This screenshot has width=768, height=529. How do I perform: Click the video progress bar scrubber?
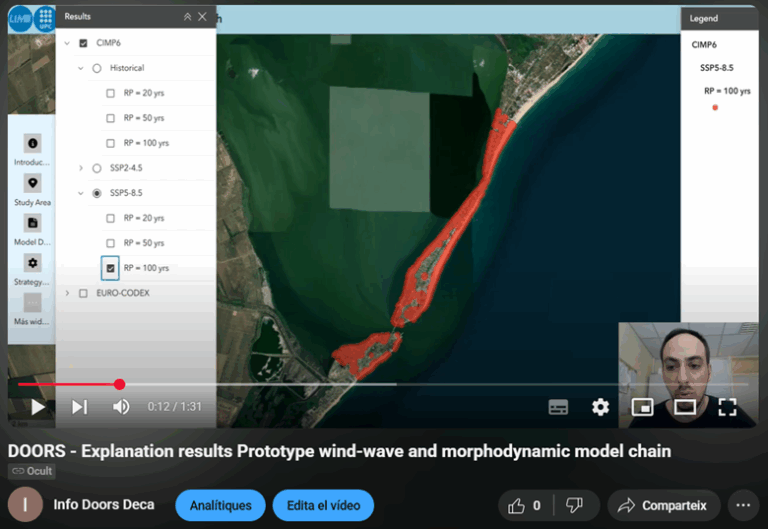click(119, 384)
